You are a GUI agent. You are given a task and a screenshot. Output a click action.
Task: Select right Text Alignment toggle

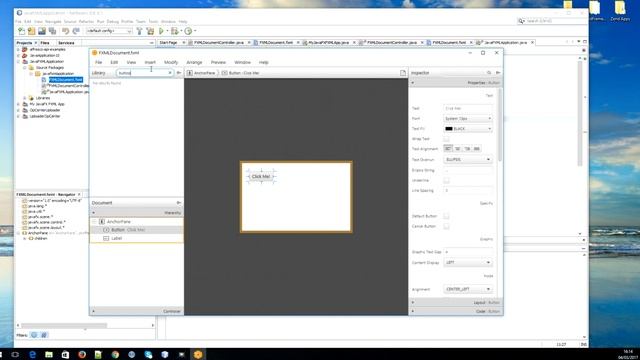[467, 149]
